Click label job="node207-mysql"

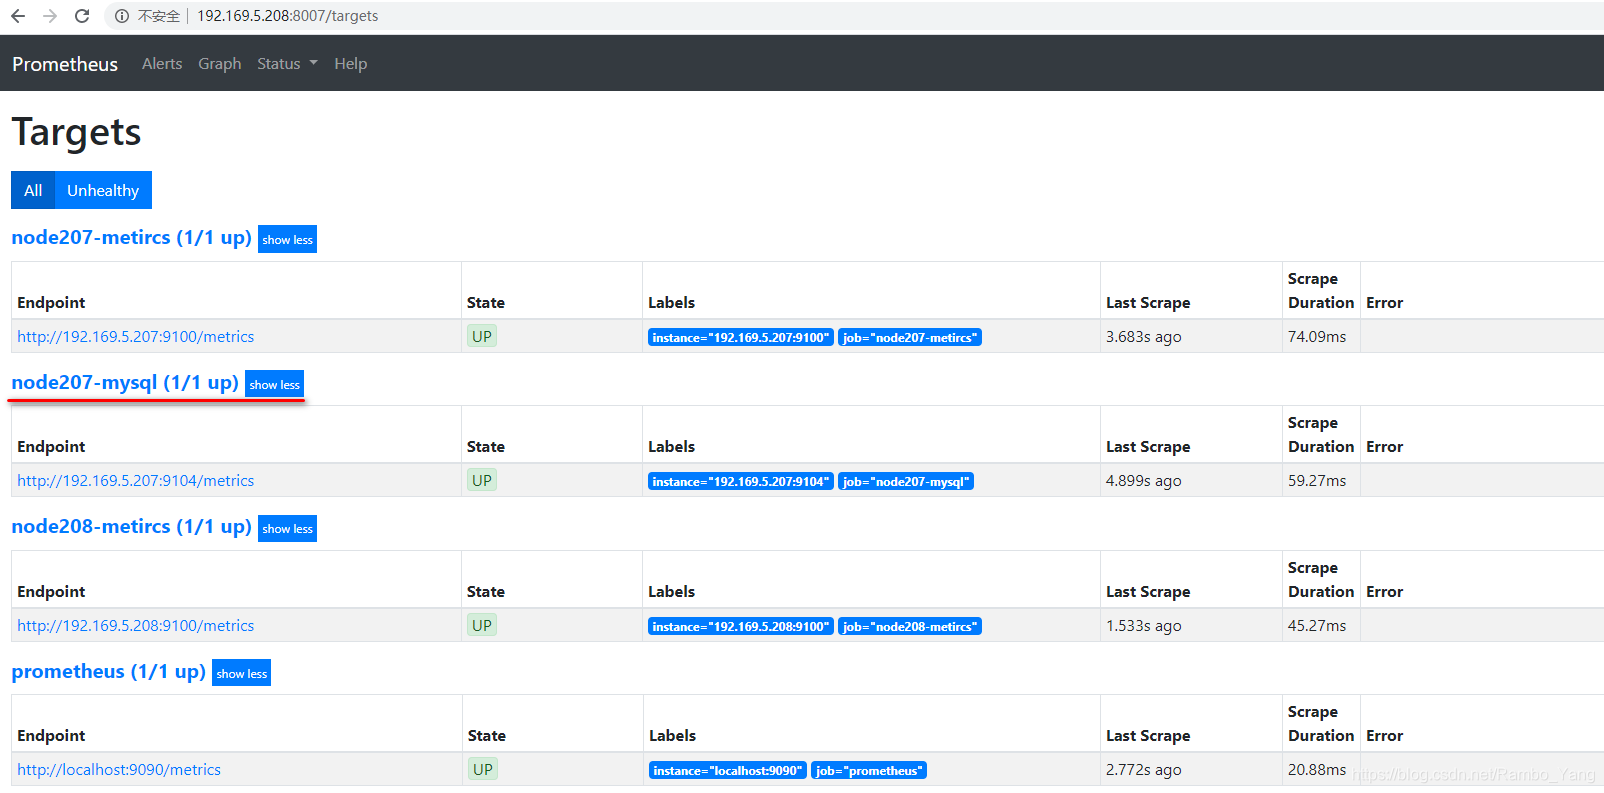[906, 482]
